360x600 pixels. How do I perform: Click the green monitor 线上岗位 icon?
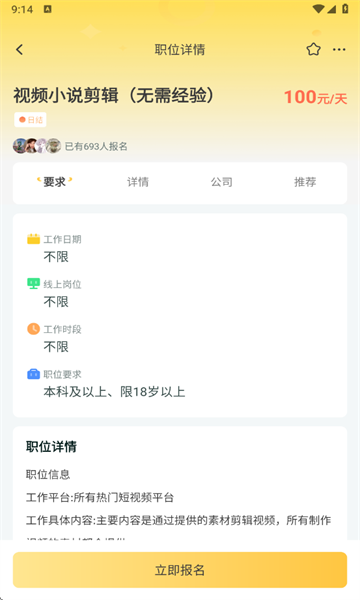click(33, 284)
